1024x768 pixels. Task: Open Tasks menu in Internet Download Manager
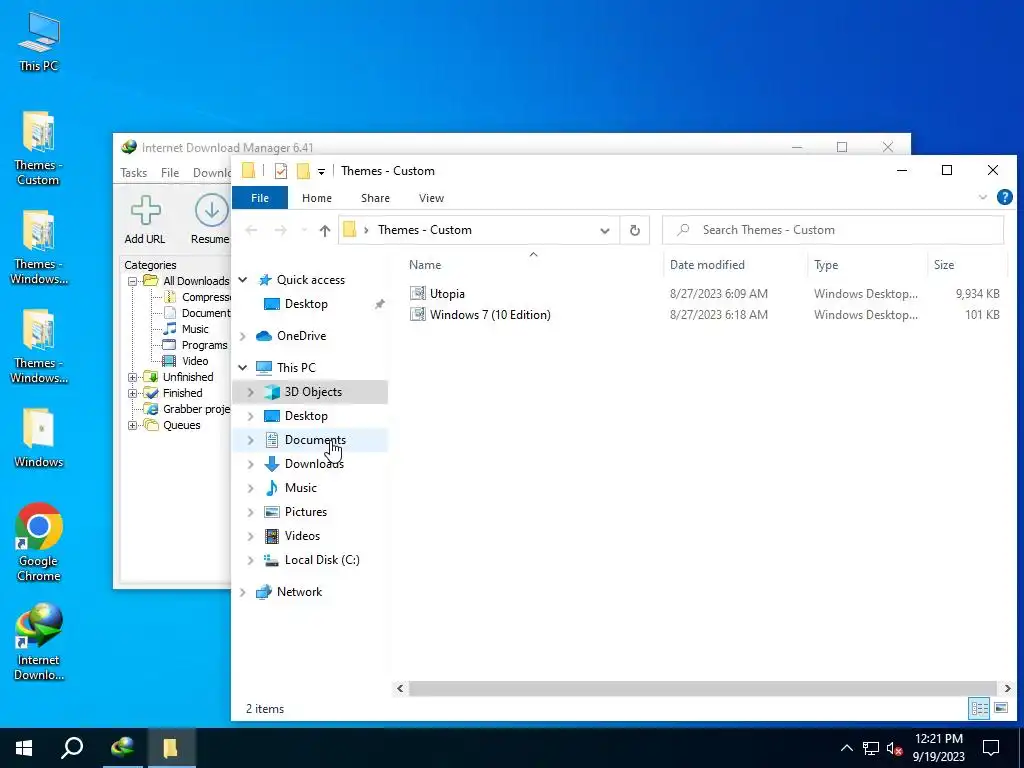point(133,173)
